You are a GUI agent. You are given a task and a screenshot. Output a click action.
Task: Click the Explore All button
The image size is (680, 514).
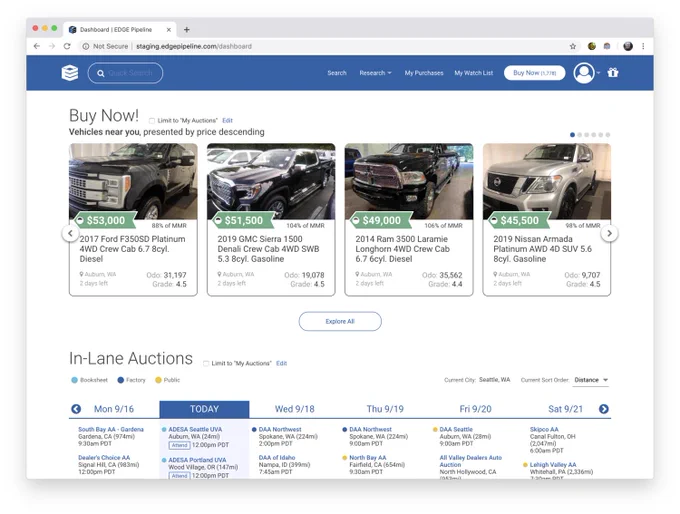click(340, 321)
